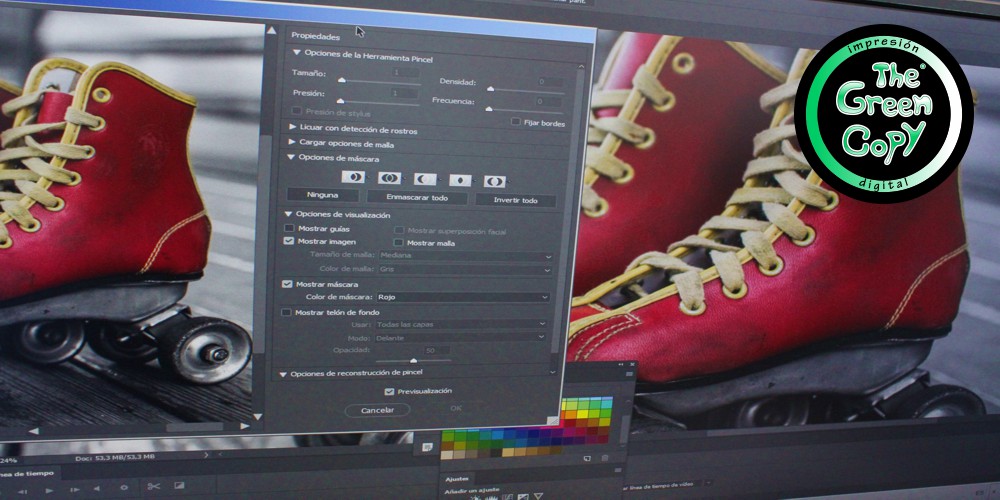
Task: Click the third mask option icon (subtract from selection)
Action: click(x=425, y=179)
